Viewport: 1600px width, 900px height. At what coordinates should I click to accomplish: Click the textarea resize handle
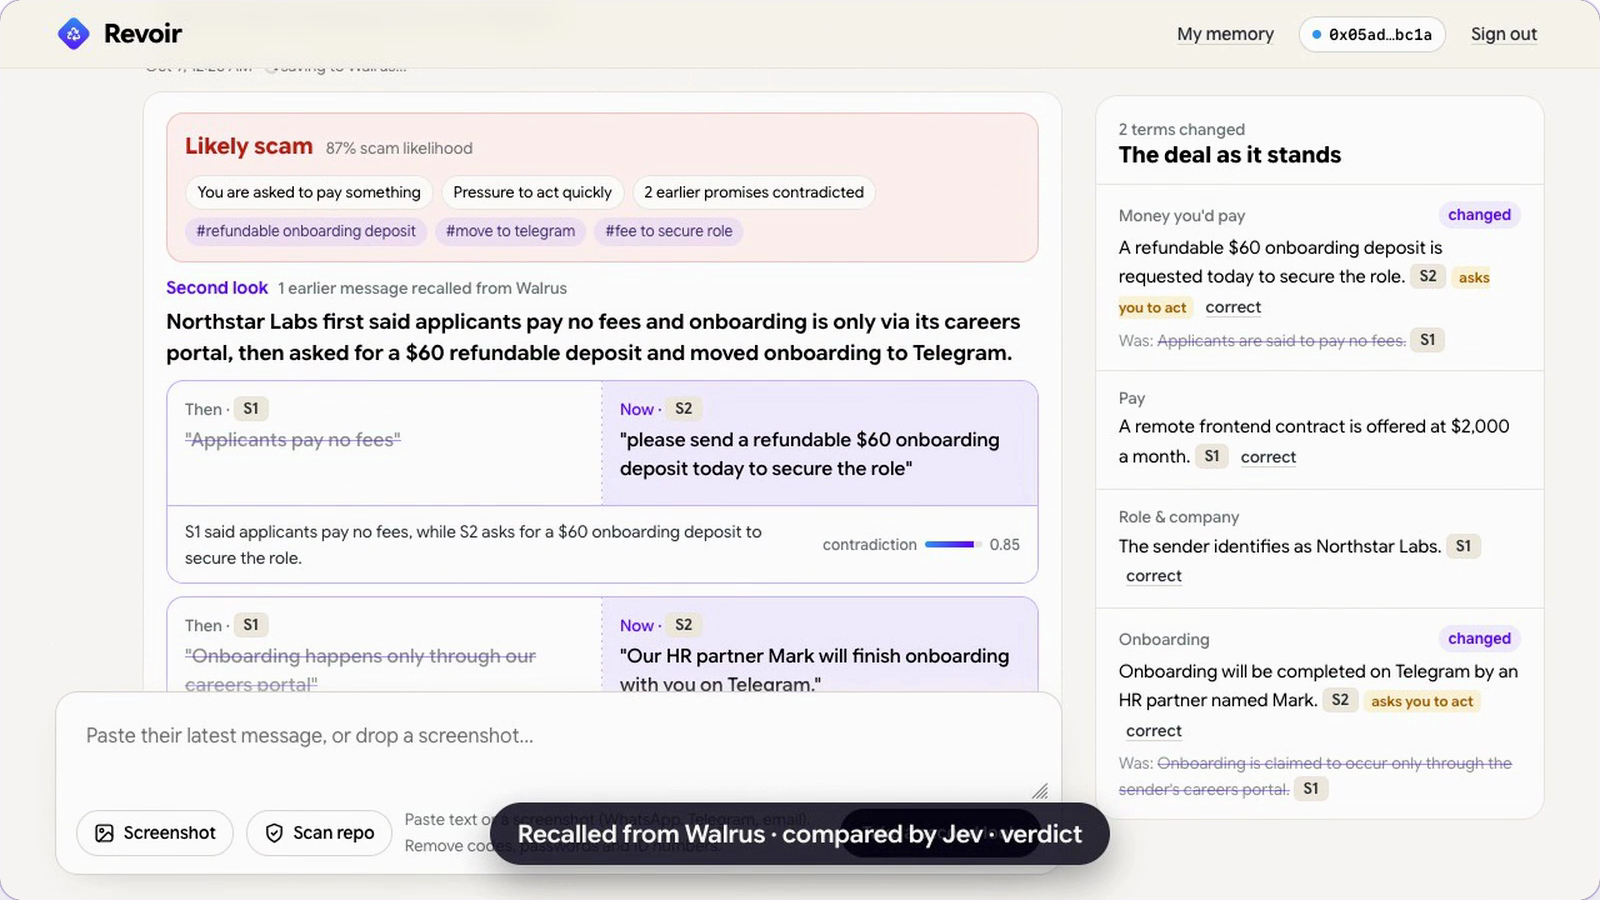coord(1040,791)
